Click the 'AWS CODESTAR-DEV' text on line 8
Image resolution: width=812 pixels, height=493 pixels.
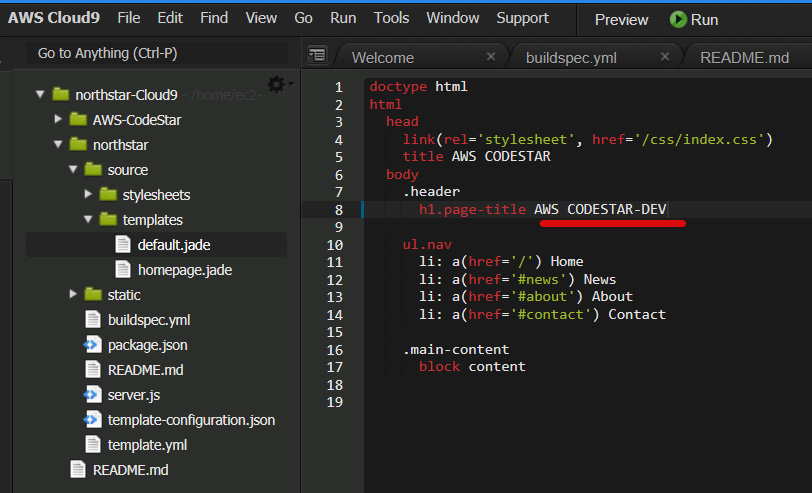click(600, 209)
